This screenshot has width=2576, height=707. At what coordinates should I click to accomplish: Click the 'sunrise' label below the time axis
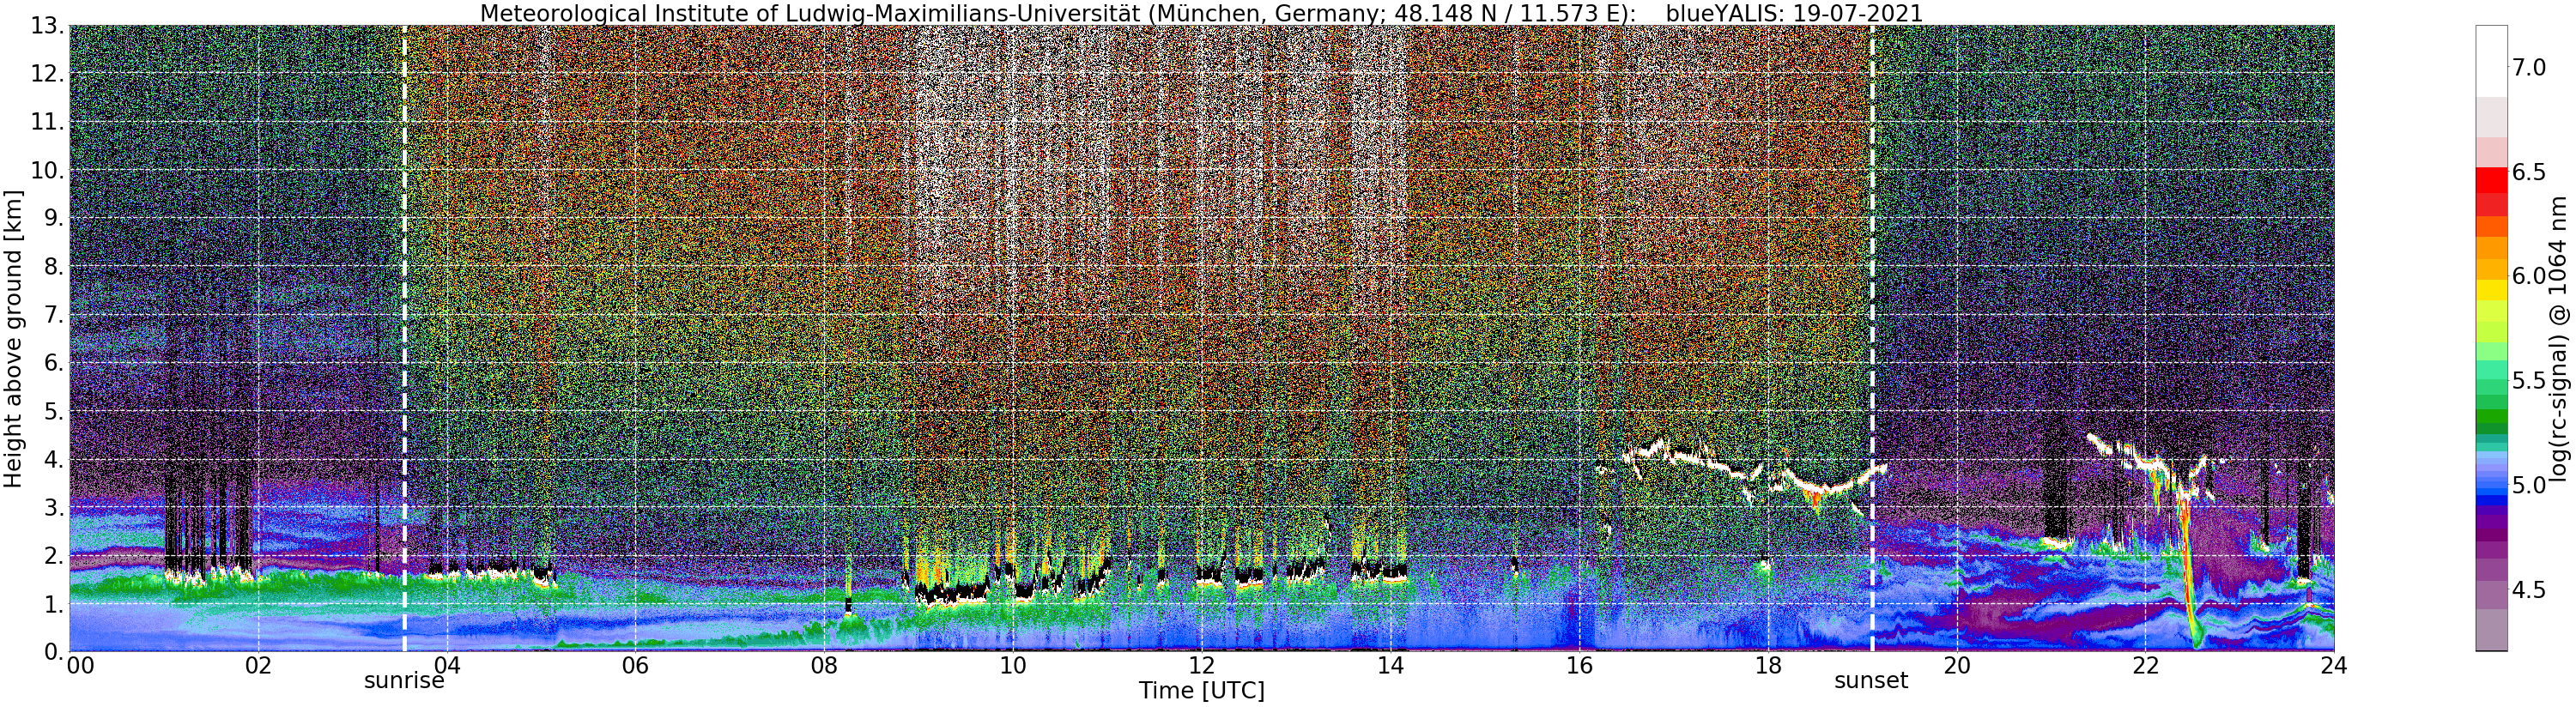coord(404,681)
